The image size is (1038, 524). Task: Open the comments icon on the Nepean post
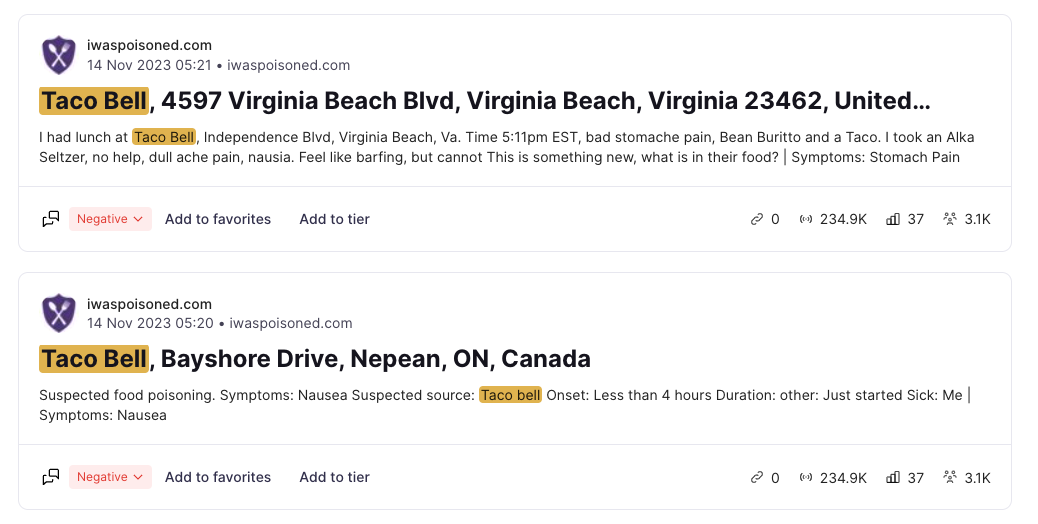[x=51, y=477]
